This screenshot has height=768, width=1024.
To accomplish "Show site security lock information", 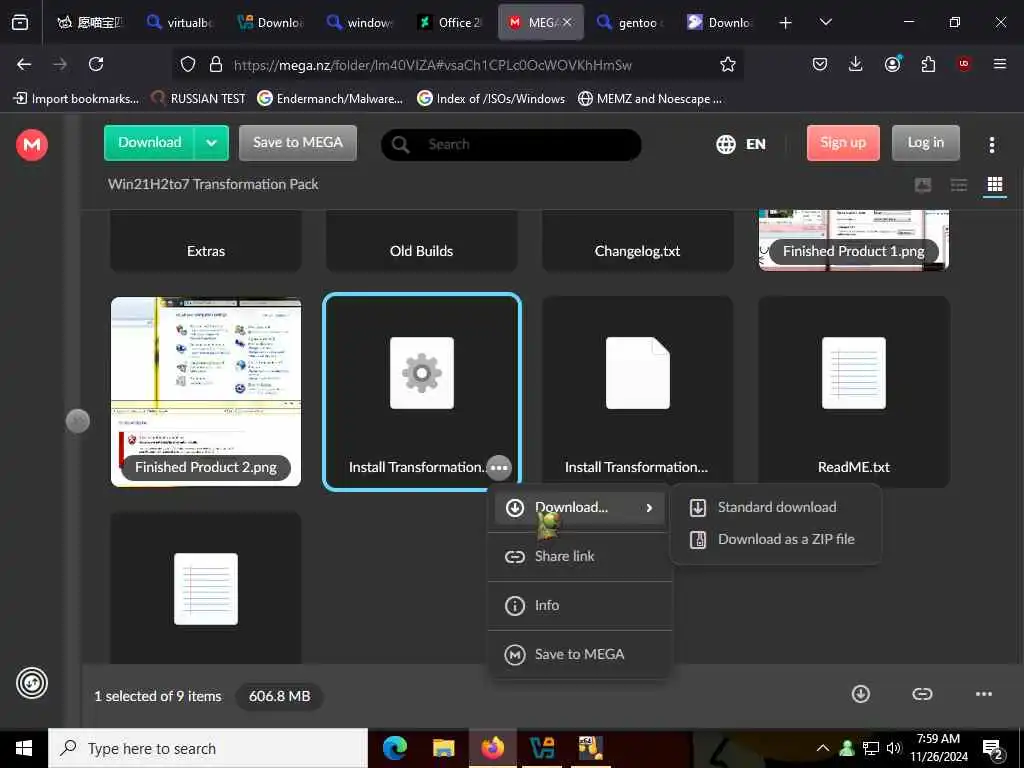I will [216, 64].
